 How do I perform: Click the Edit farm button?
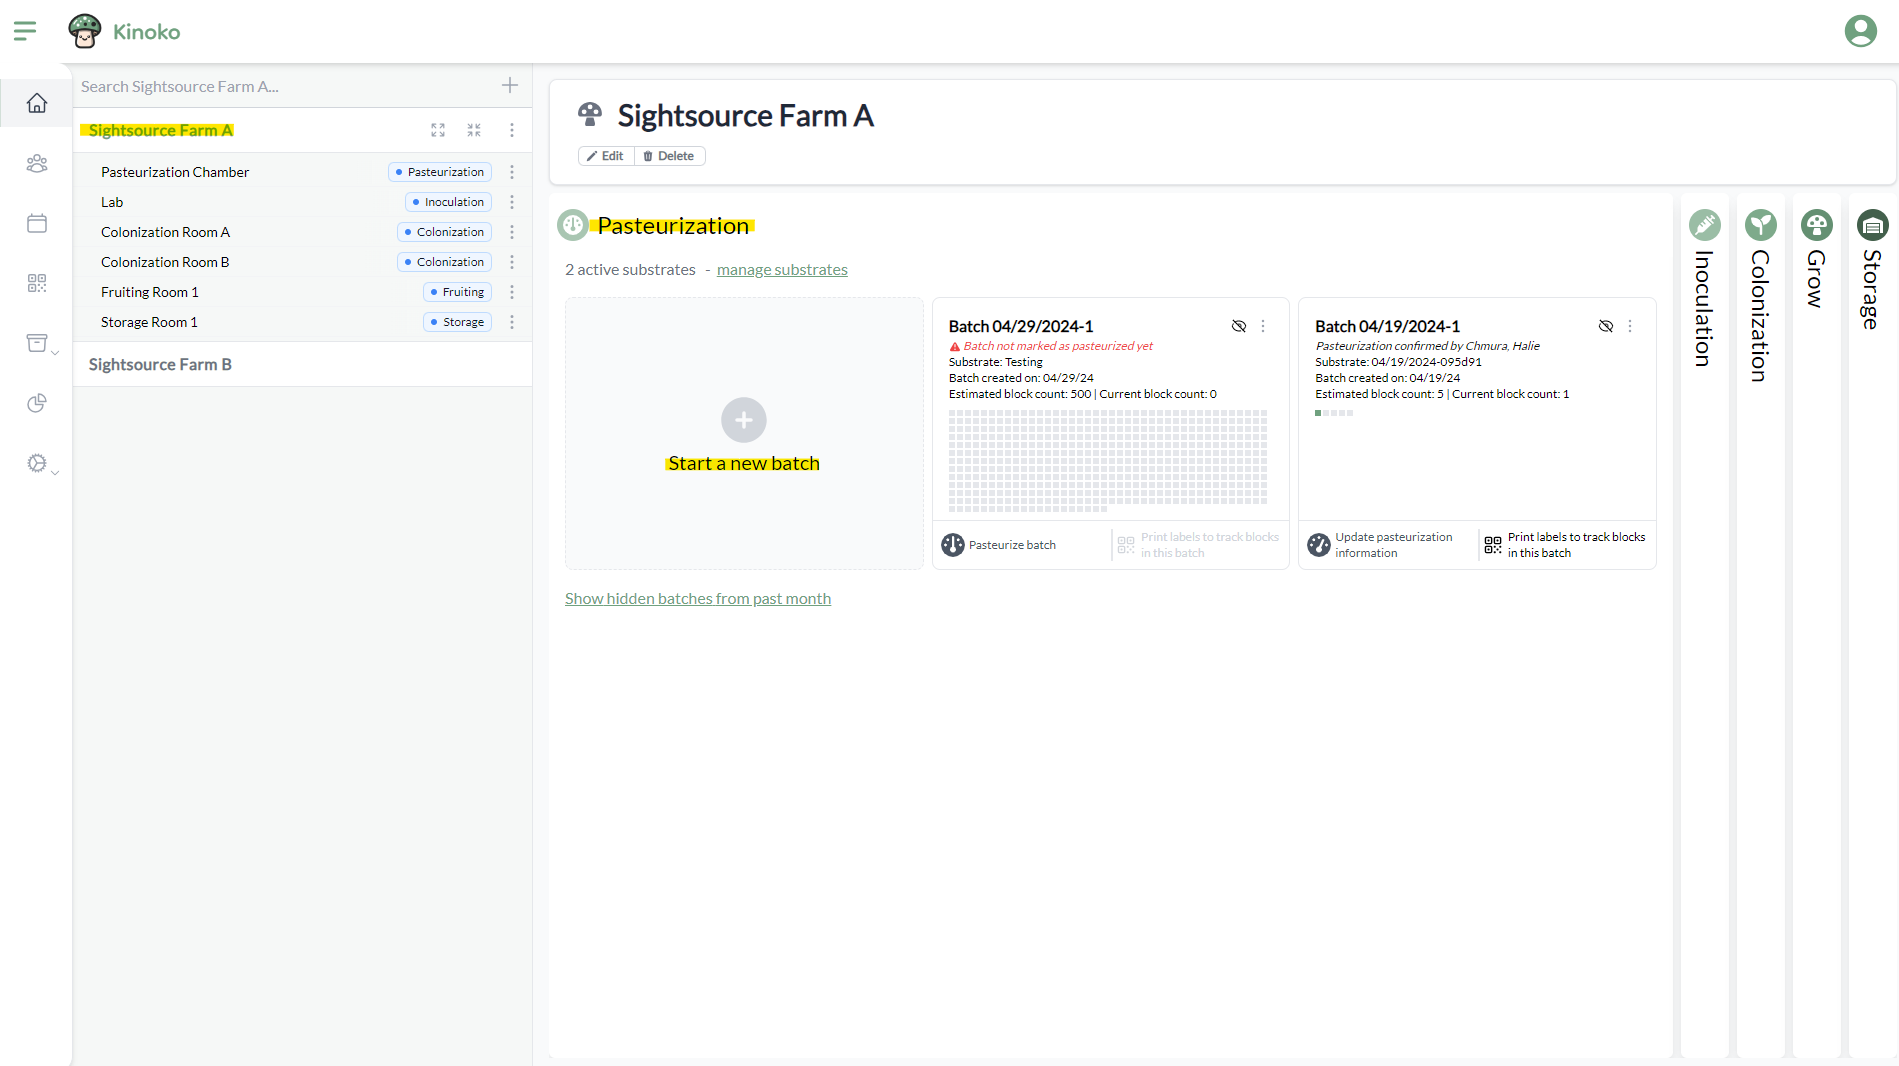606,156
